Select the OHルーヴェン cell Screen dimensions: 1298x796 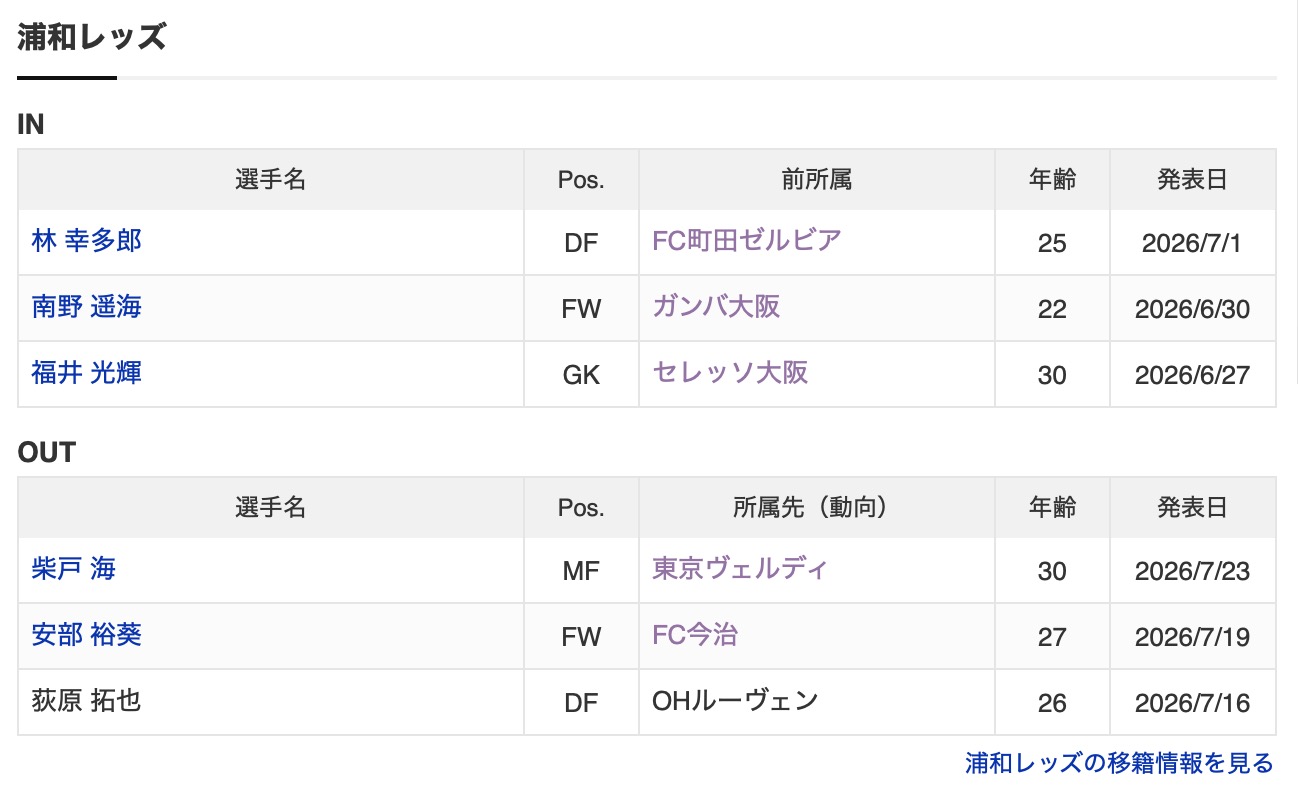pyautogui.click(x=817, y=702)
